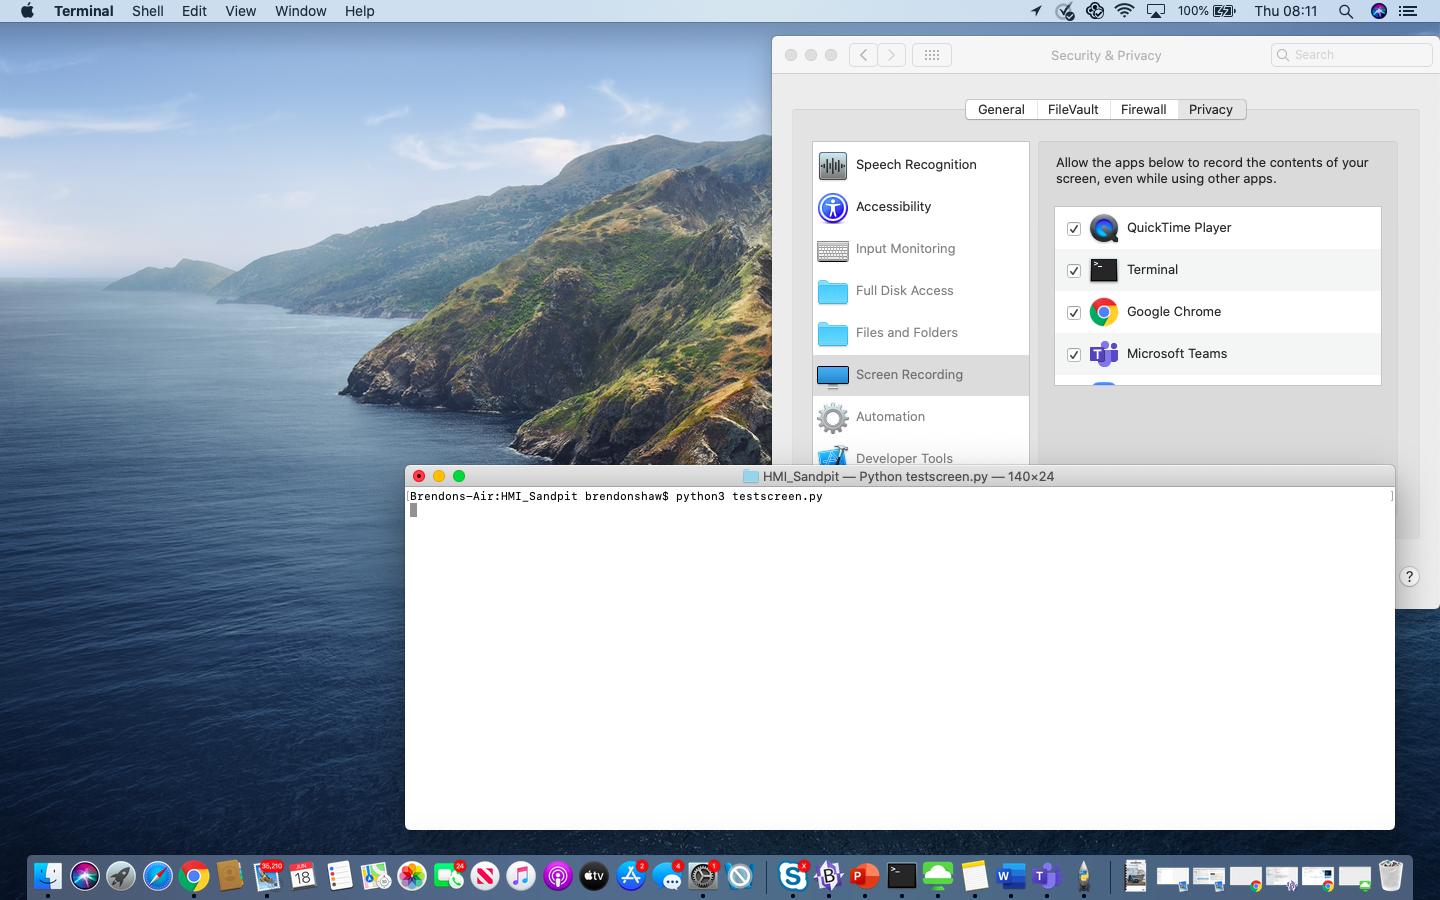Screen dimensions: 1440x900
Task: Open Music app in the dock
Action: pos(521,877)
